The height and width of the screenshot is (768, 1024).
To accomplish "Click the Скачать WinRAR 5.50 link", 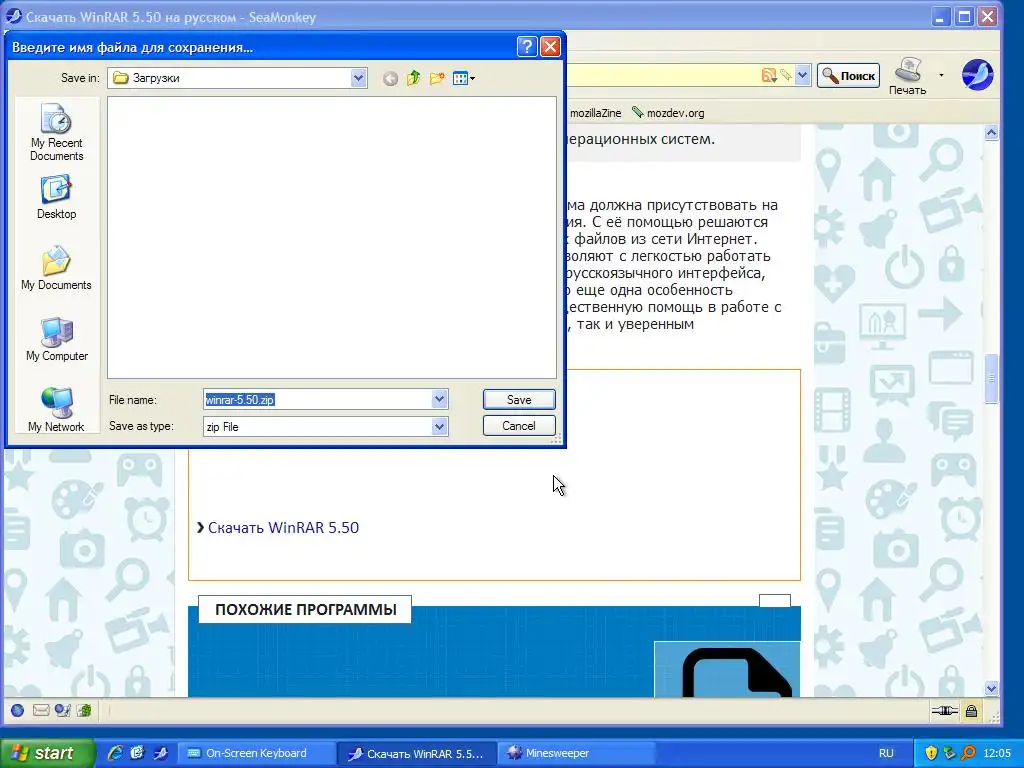I will 283,528.
